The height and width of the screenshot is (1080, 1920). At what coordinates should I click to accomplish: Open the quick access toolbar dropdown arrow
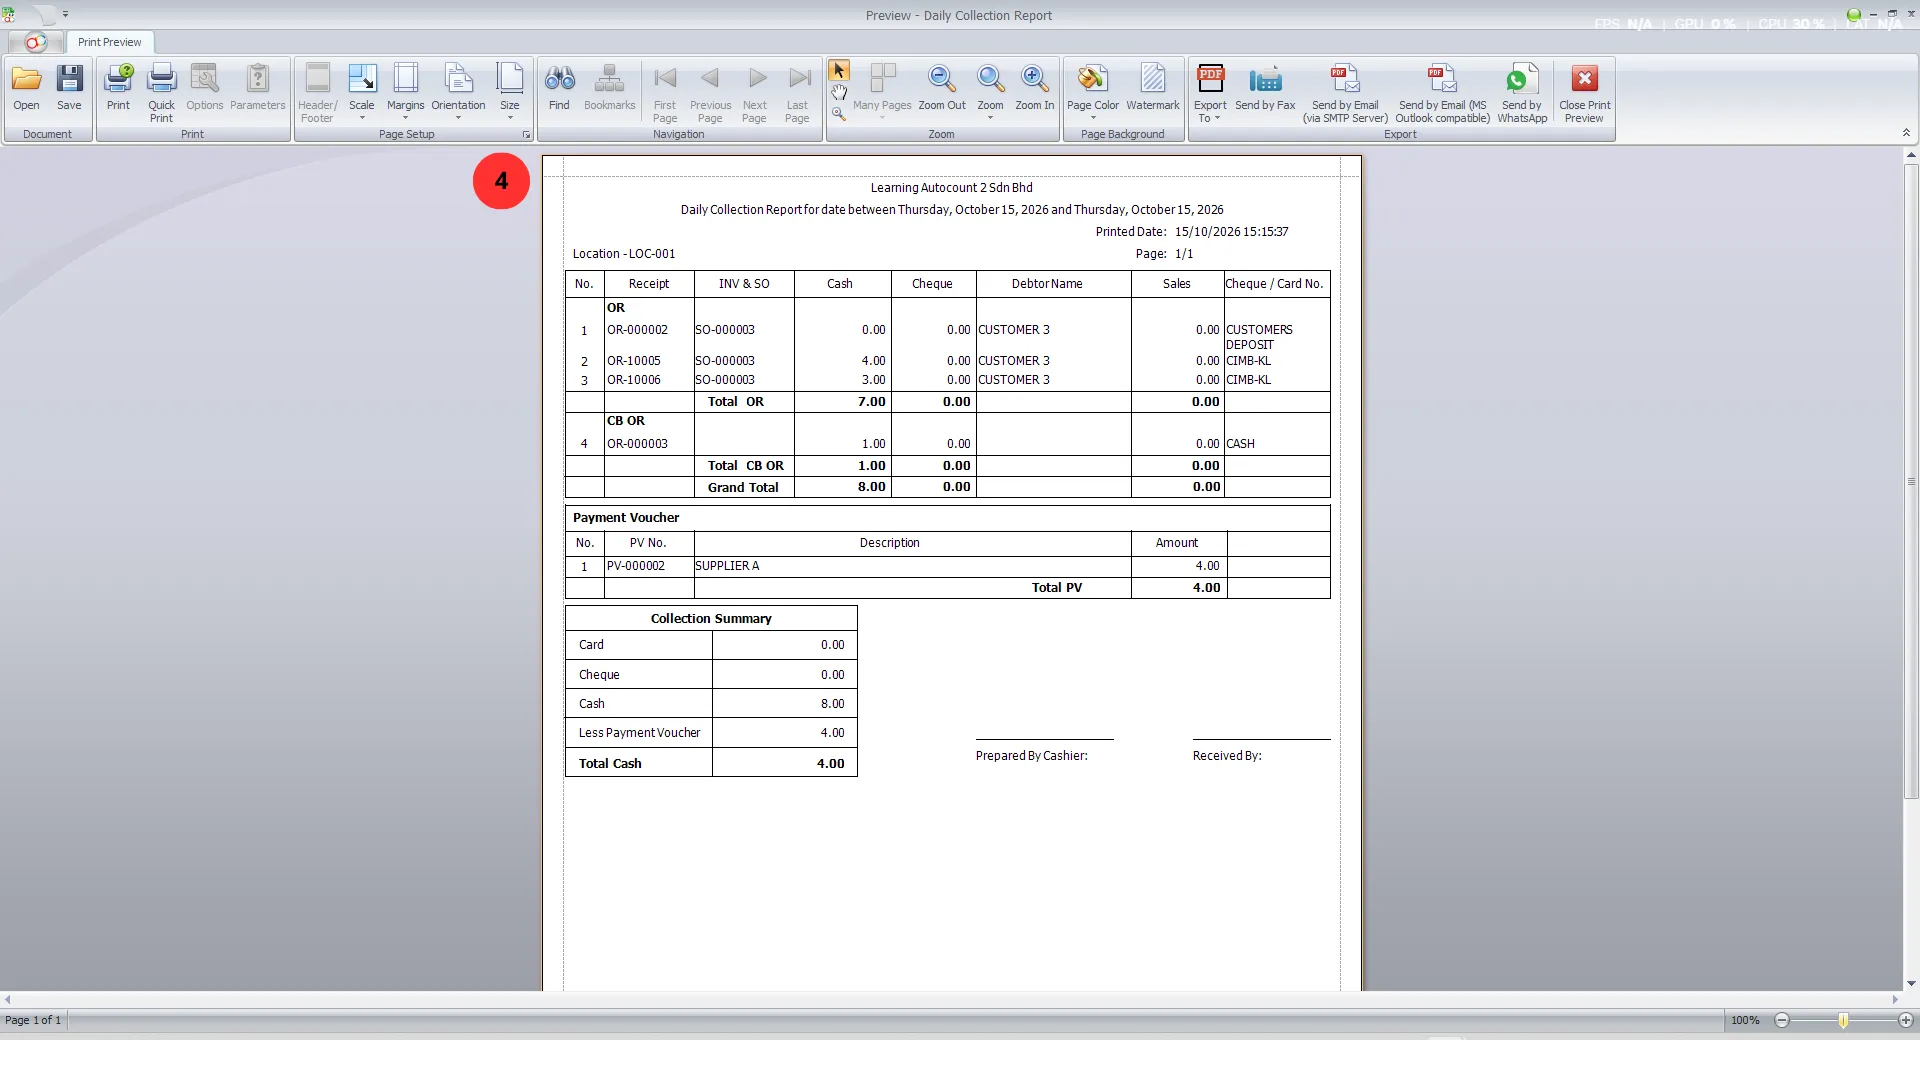coord(65,14)
